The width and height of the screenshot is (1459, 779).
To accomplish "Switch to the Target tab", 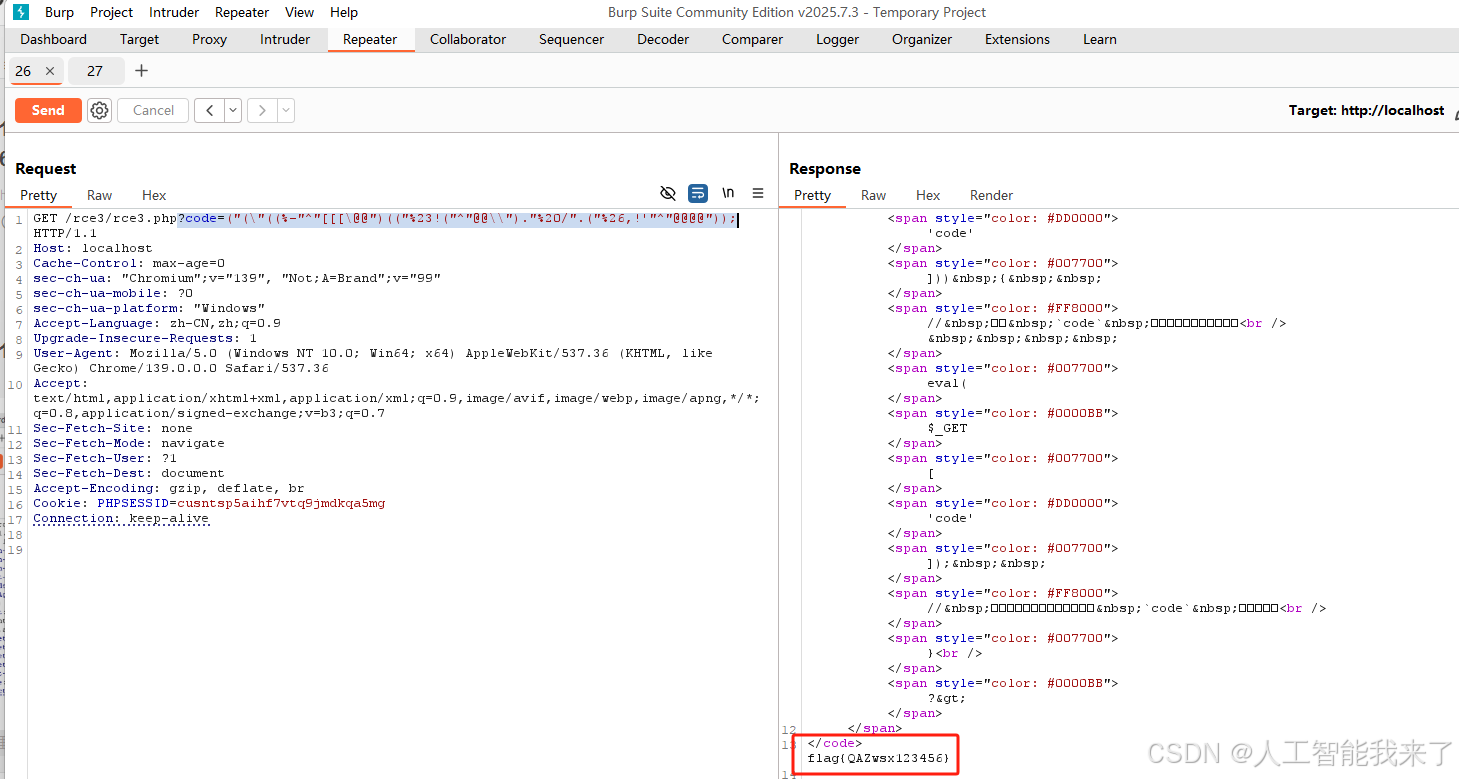I will tap(139, 40).
